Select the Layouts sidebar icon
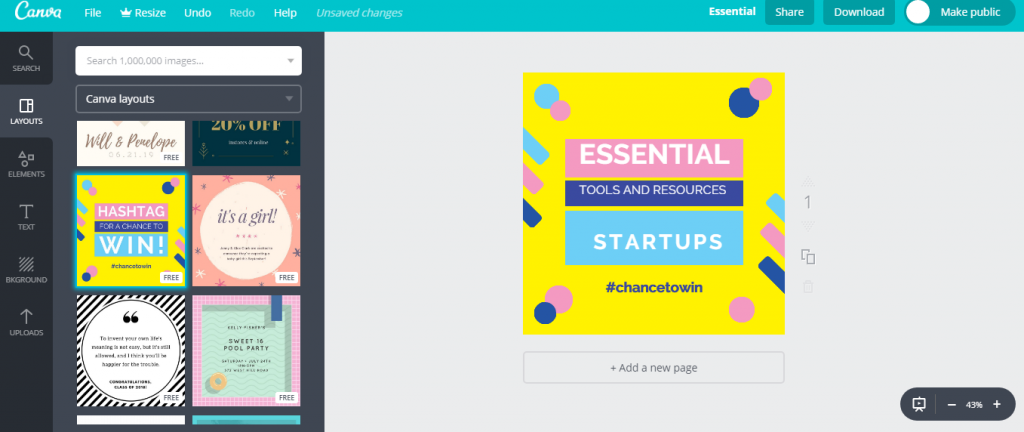The image size is (1024, 432). (26, 111)
